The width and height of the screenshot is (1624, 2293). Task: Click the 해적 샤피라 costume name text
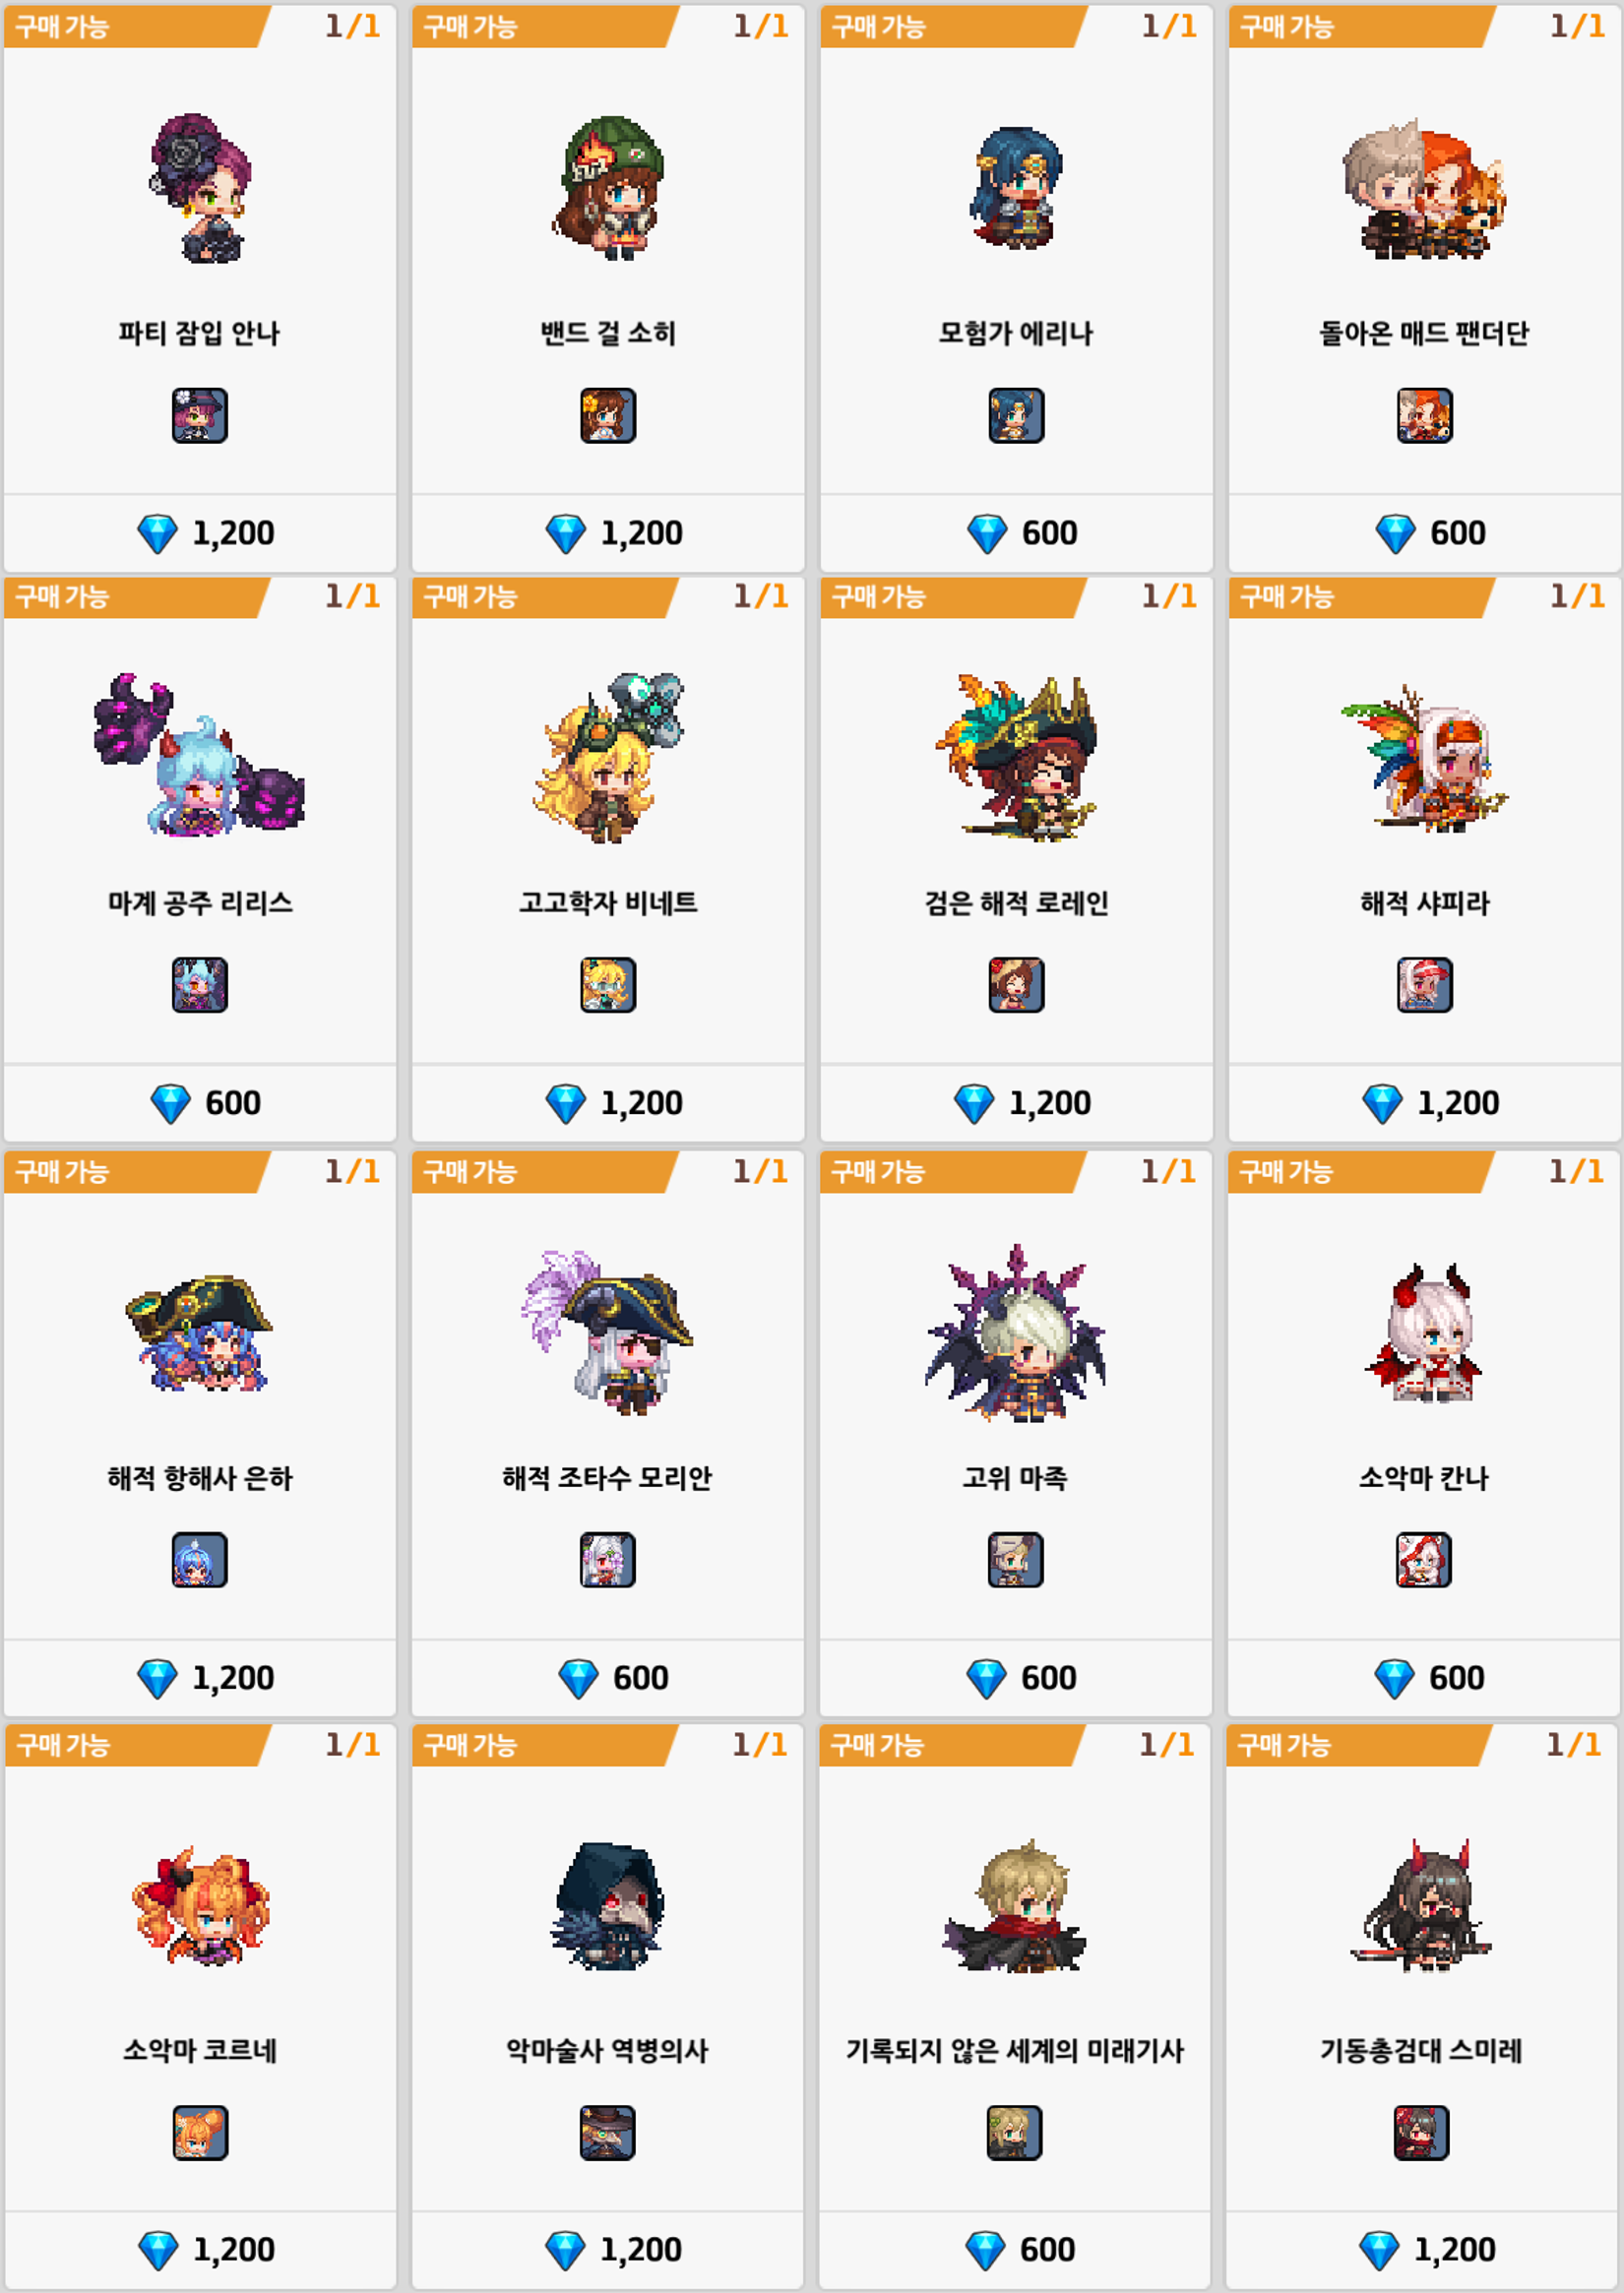(1424, 903)
